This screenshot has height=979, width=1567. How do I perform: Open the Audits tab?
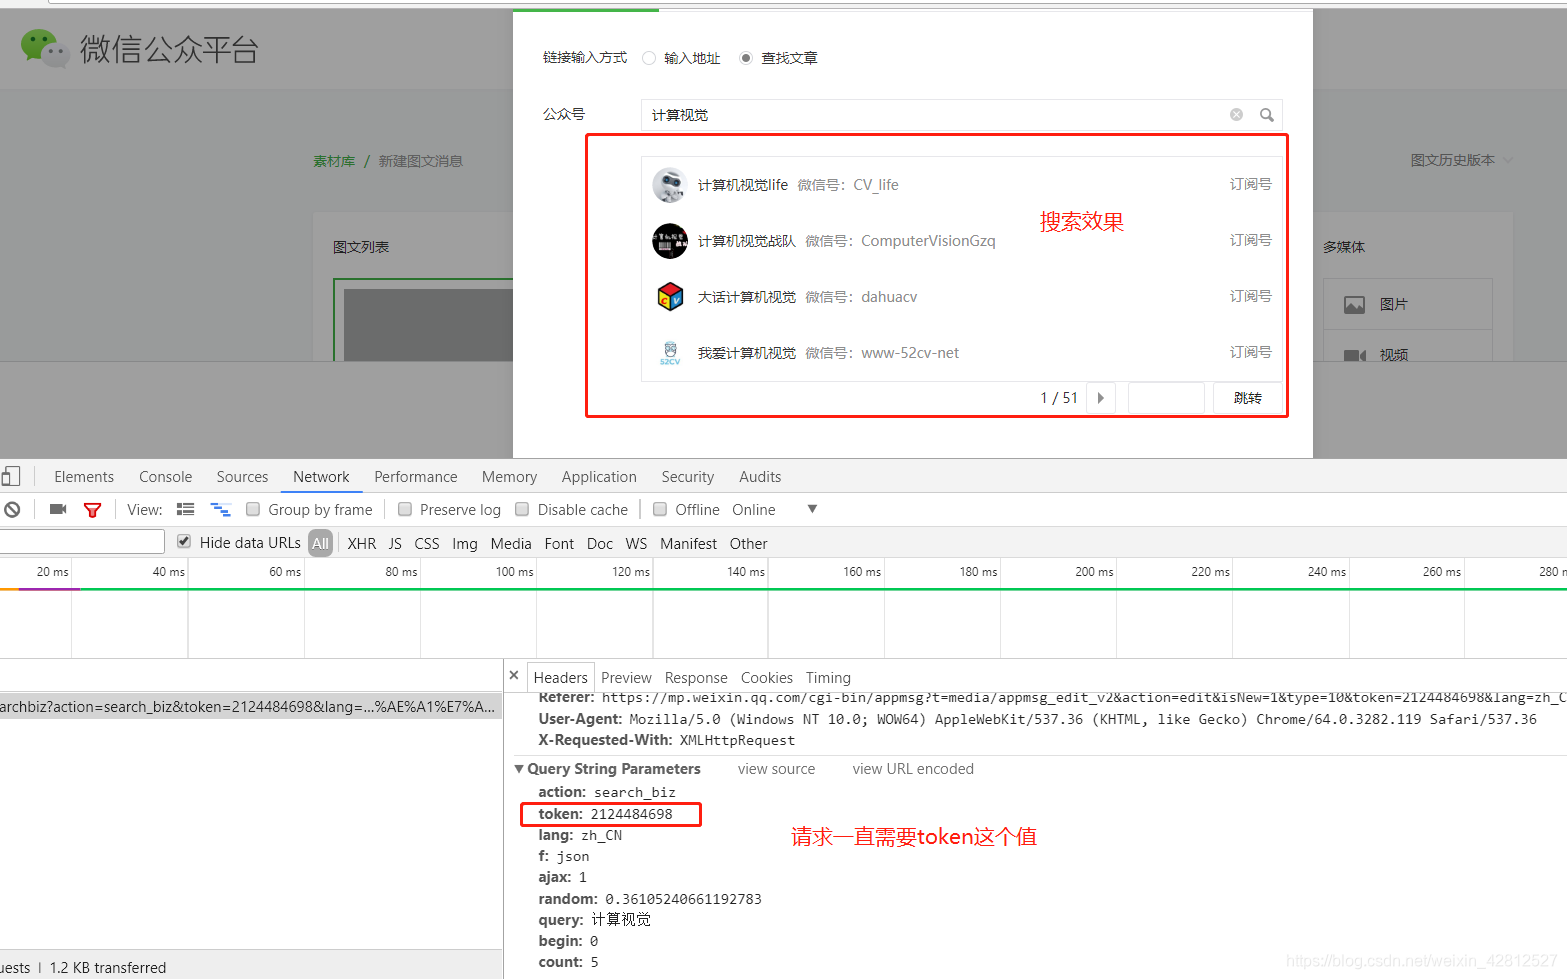(x=760, y=477)
